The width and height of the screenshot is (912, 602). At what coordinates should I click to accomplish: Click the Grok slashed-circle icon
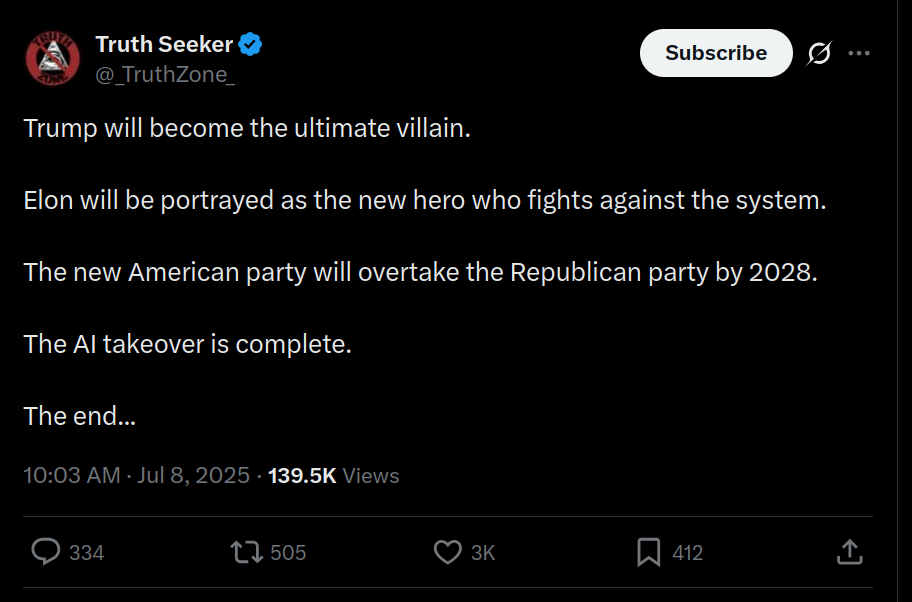(818, 54)
